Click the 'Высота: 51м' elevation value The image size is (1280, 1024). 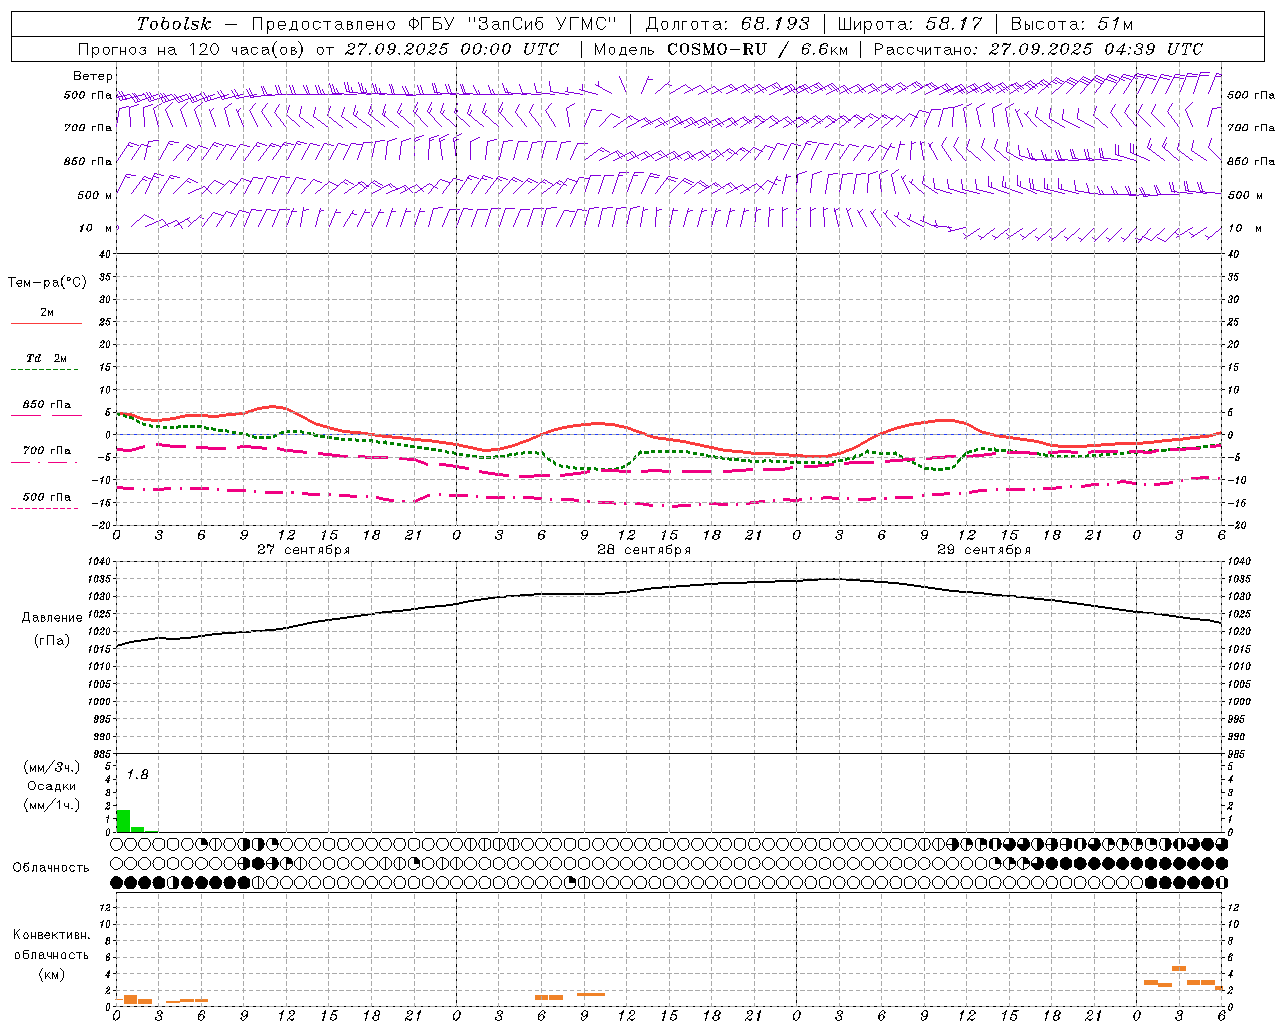pos(1072,24)
